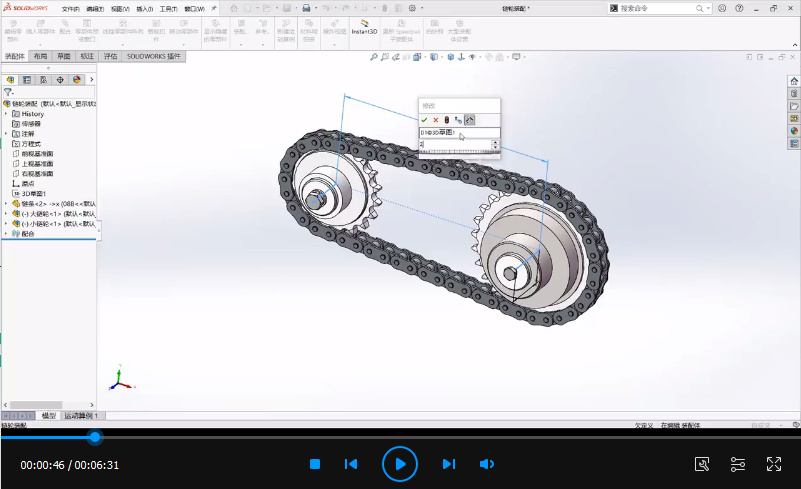Expand the History folder
801x489 pixels.
click(x=6, y=114)
